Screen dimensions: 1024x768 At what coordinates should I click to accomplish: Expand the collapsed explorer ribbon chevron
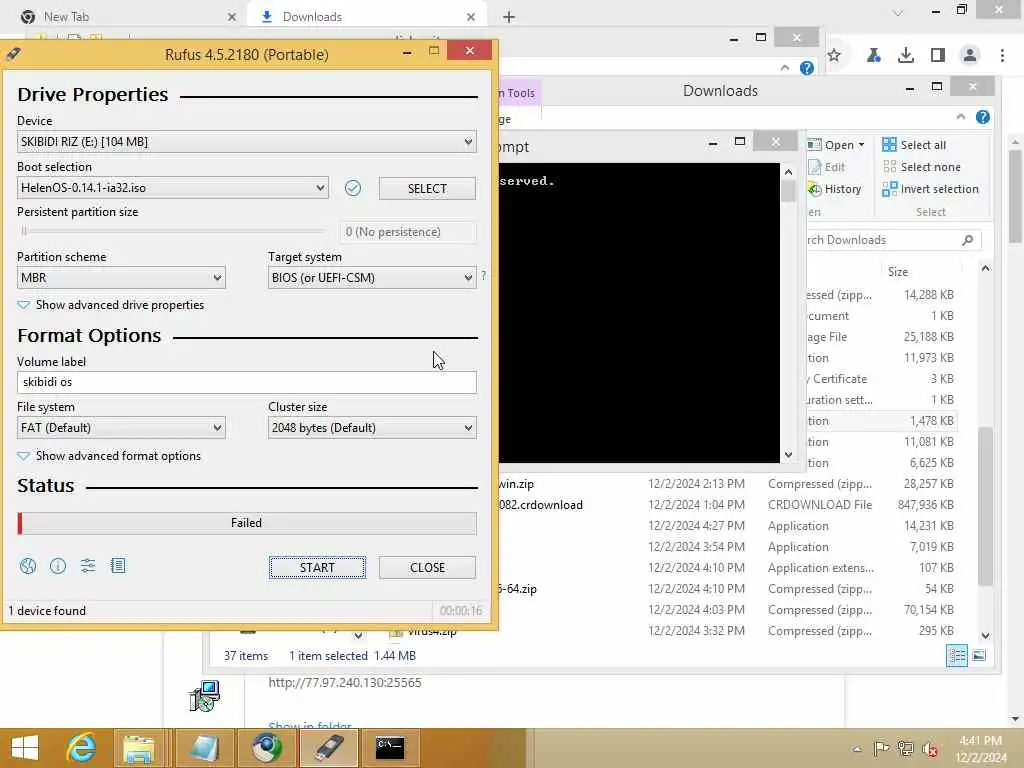point(961,117)
